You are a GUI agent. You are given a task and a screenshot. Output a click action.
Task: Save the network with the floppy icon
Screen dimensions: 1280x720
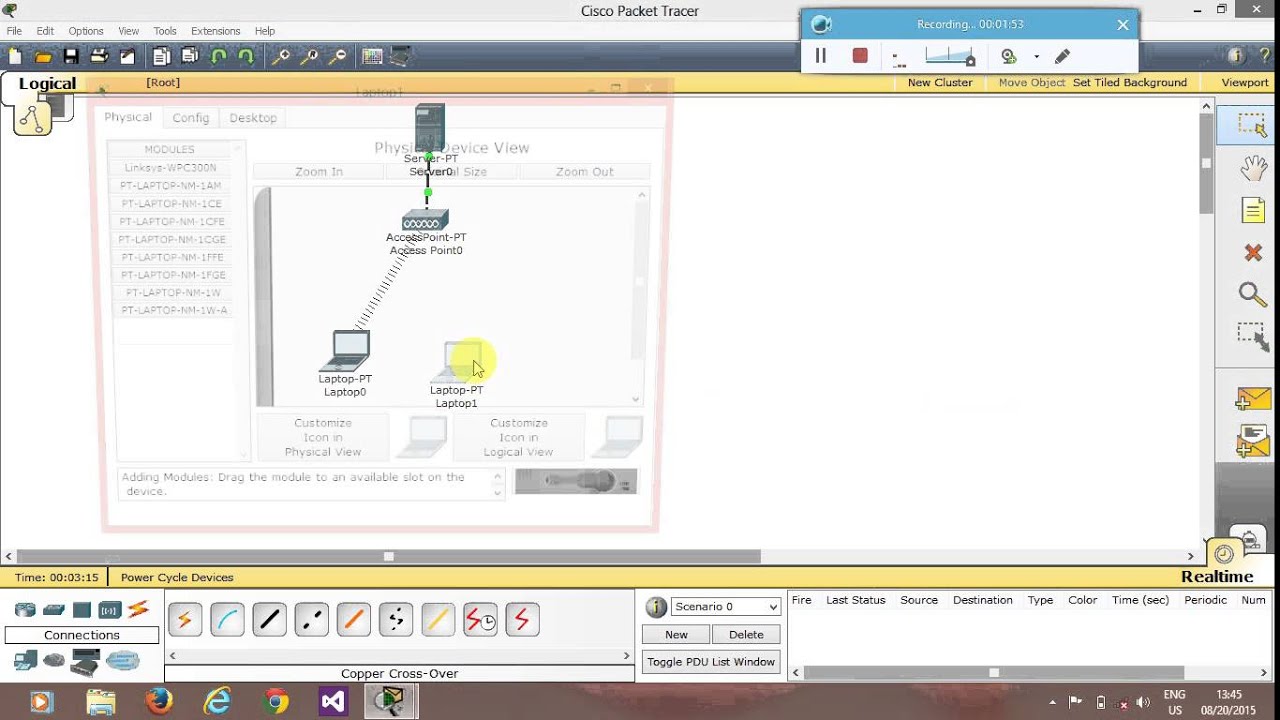[71, 56]
